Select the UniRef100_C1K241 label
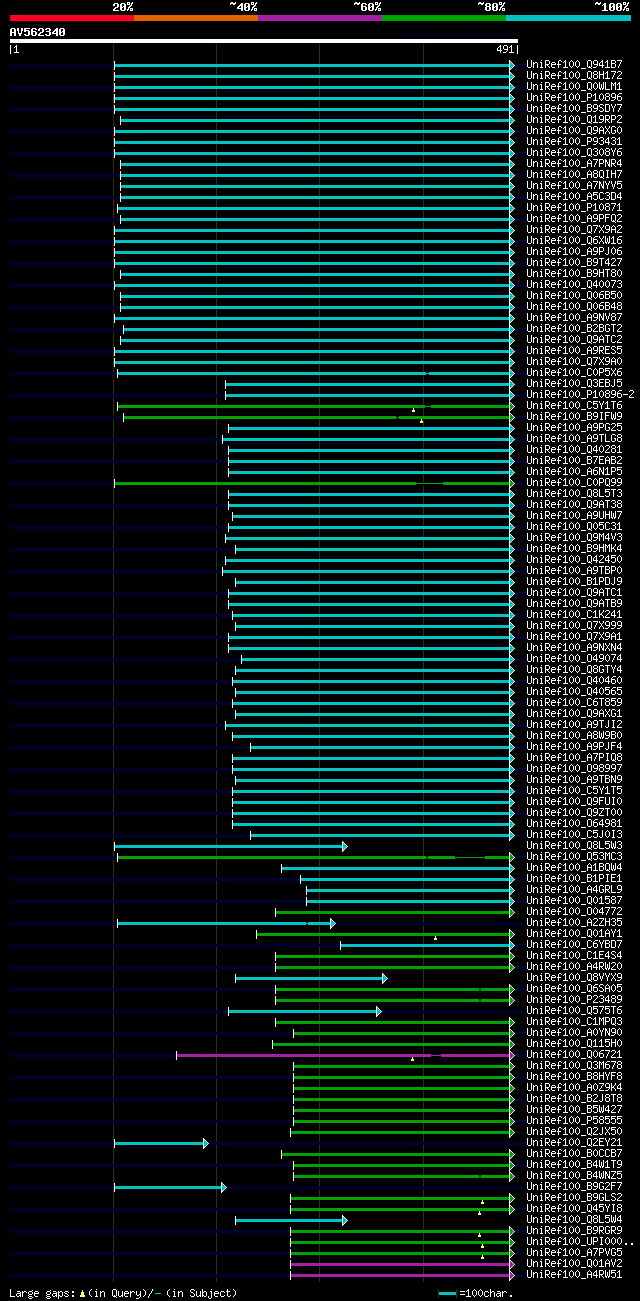640x1301 pixels. pos(574,614)
